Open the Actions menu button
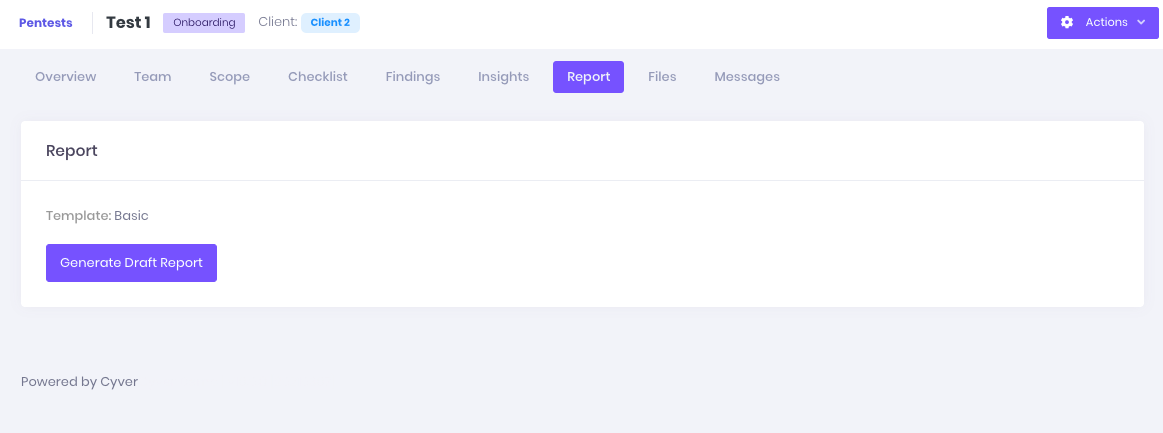 [x=1102, y=22]
